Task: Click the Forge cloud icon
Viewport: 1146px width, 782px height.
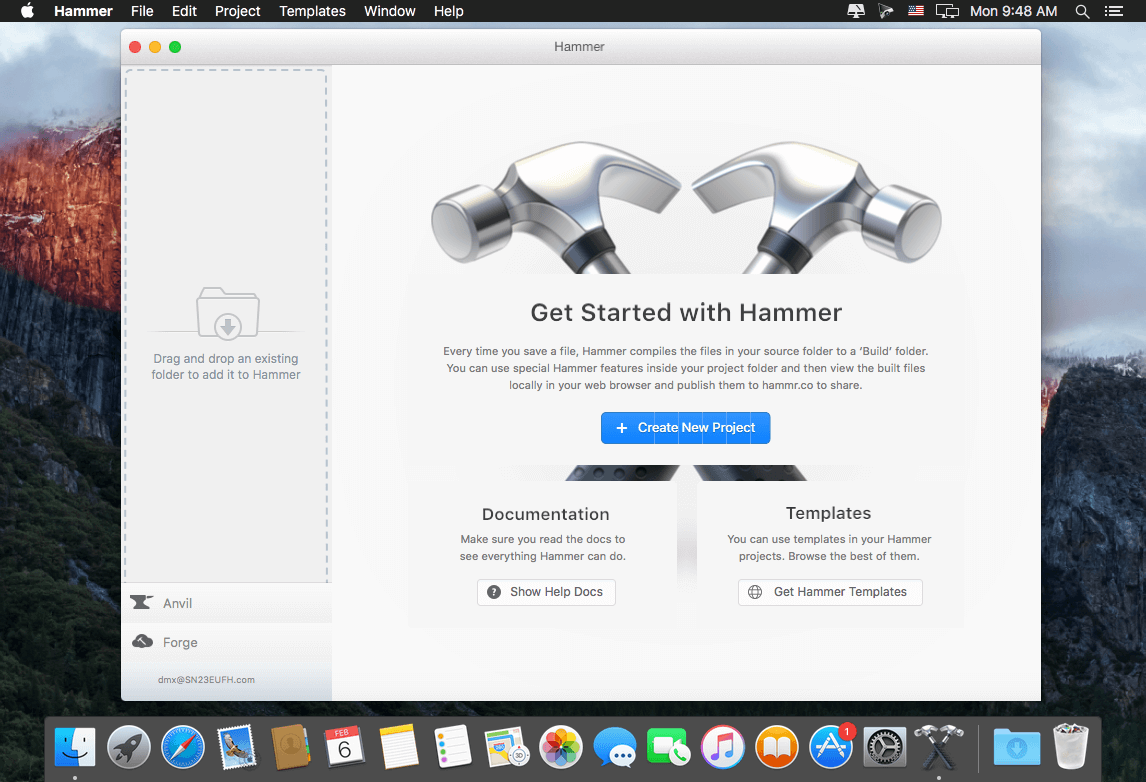Action: 143,642
